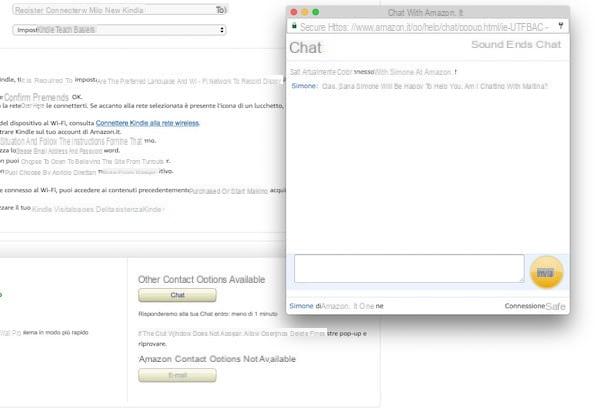This screenshot has height=414, width=610.
Task: Click the 'Connessione Safe' status text
Action: point(535,306)
